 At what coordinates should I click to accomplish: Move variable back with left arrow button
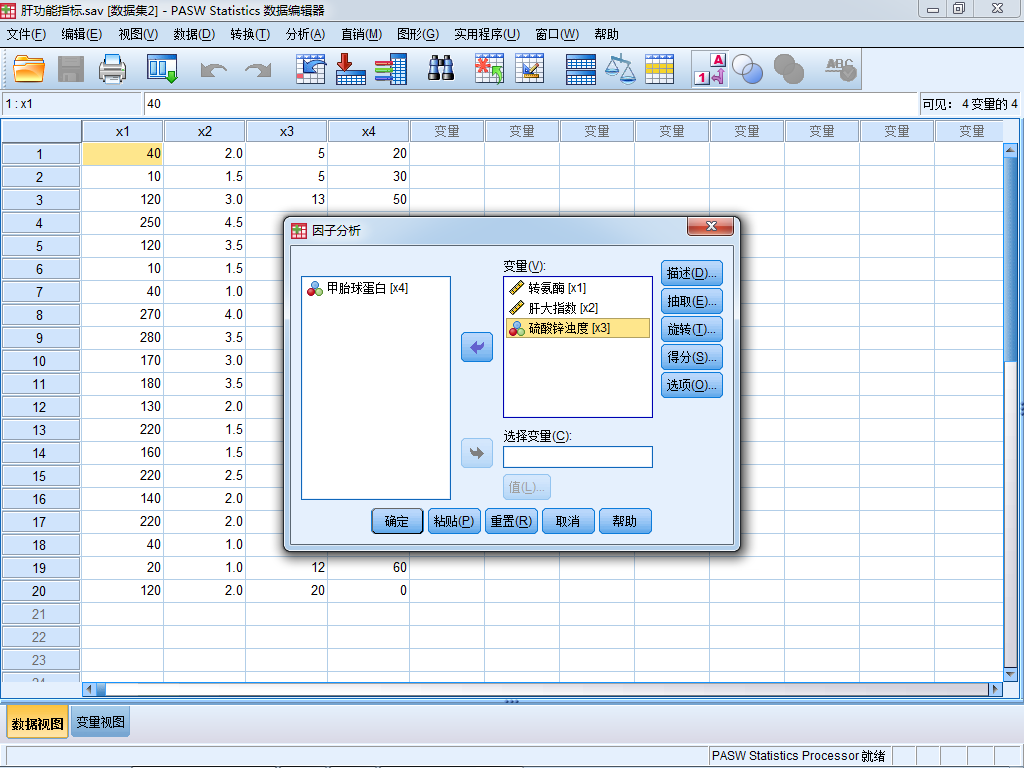[x=477, y=347]
